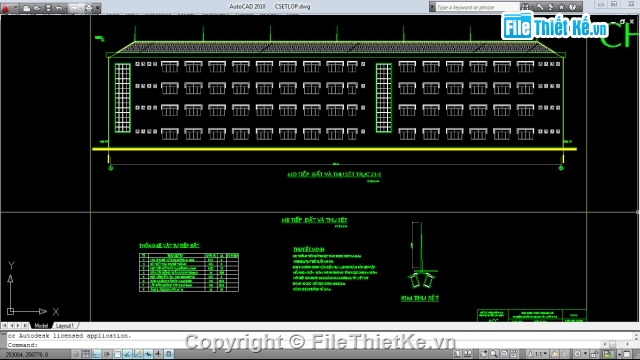Undo the last action using the toolbar
Screen dimensions: 640x360
59,8
